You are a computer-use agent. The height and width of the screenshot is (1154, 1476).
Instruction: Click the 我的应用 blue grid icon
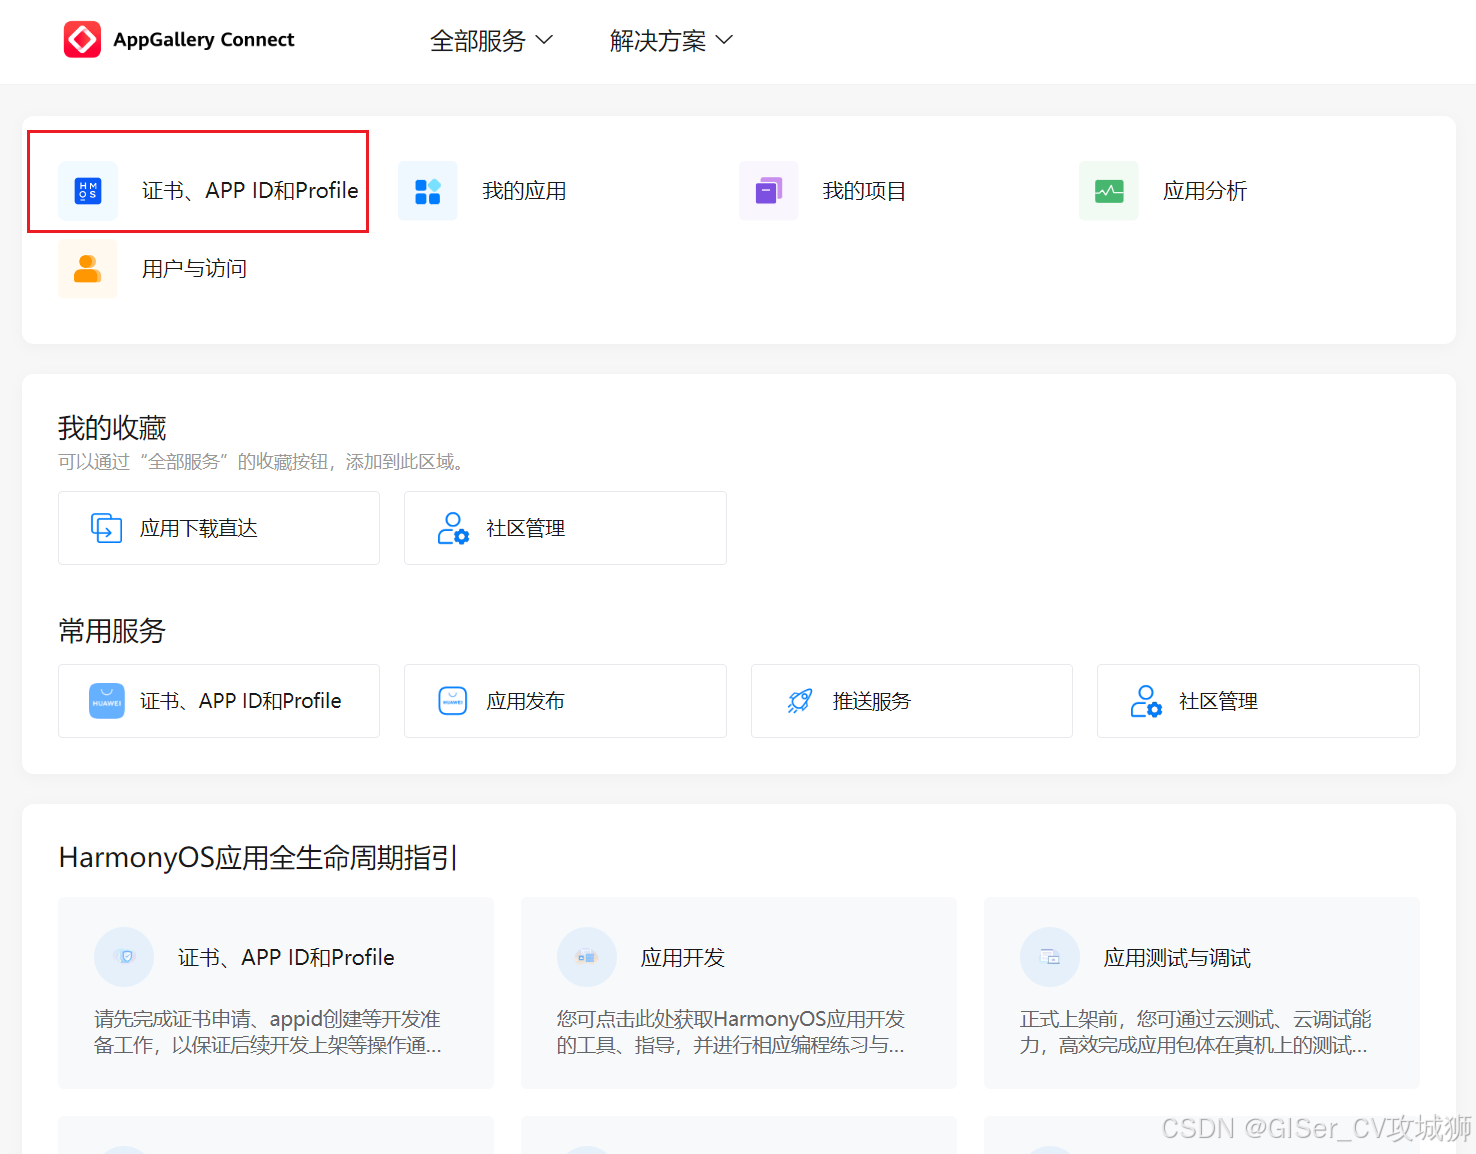point(428,191)
